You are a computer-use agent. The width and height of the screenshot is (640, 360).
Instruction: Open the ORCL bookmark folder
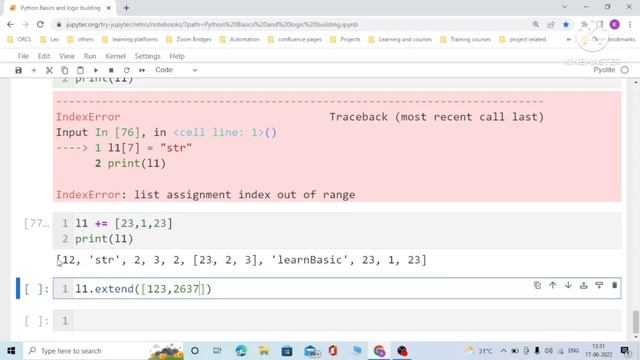click(x=20, y=39)
